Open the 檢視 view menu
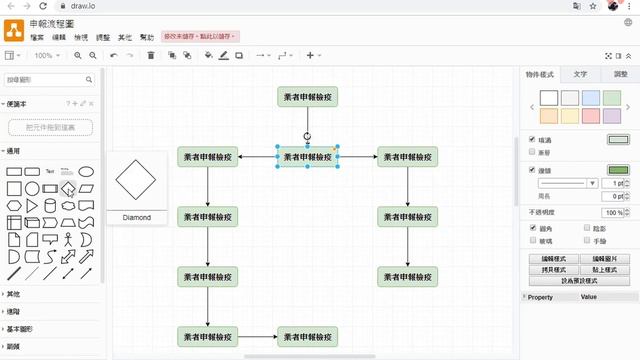Screen dimensions: 640x360 81,38
